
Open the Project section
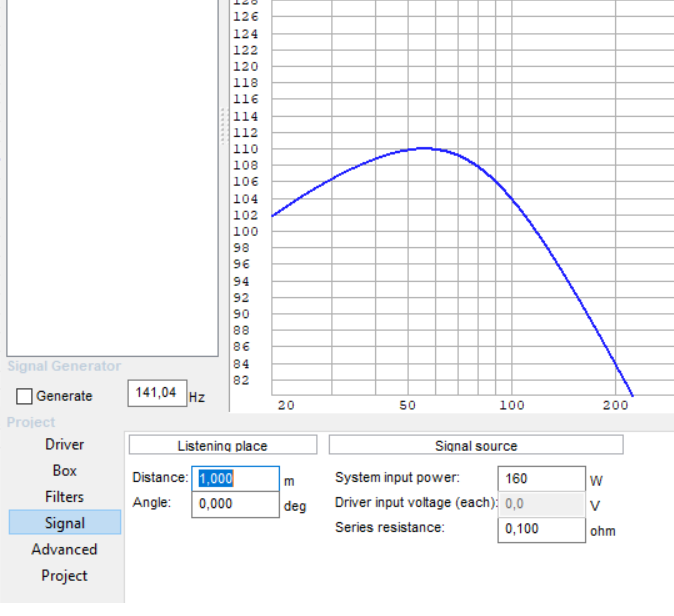point(64,576)
